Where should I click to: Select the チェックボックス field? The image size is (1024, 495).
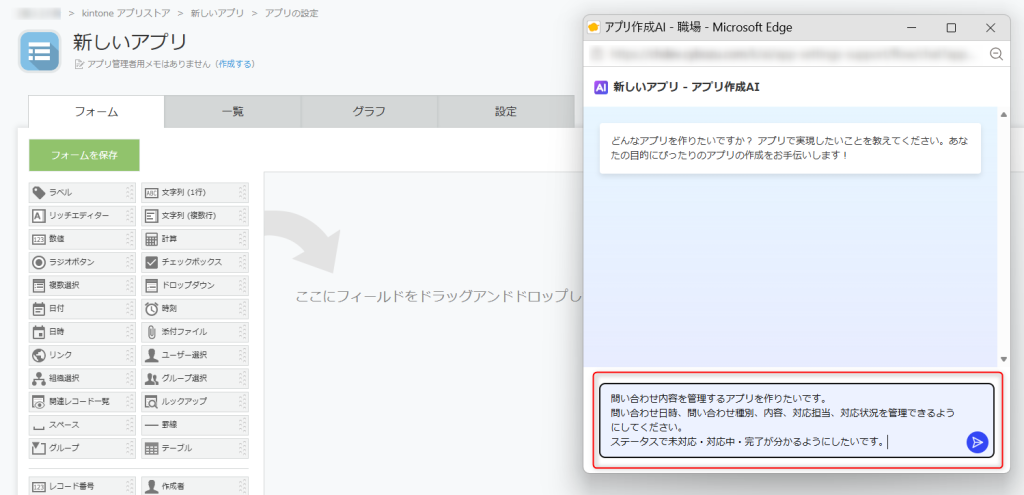tap(195, 262)
